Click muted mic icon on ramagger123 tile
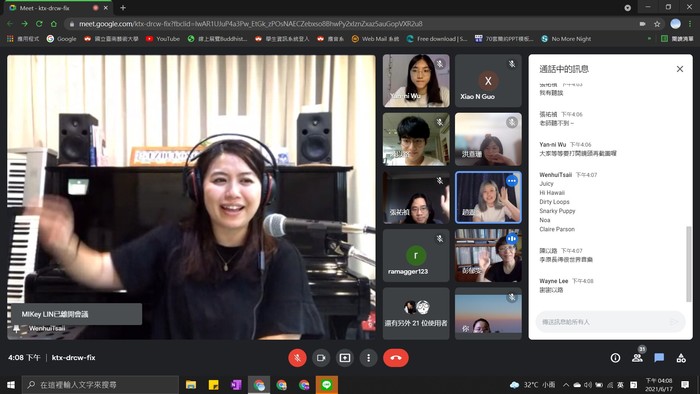 pos(440,239)
